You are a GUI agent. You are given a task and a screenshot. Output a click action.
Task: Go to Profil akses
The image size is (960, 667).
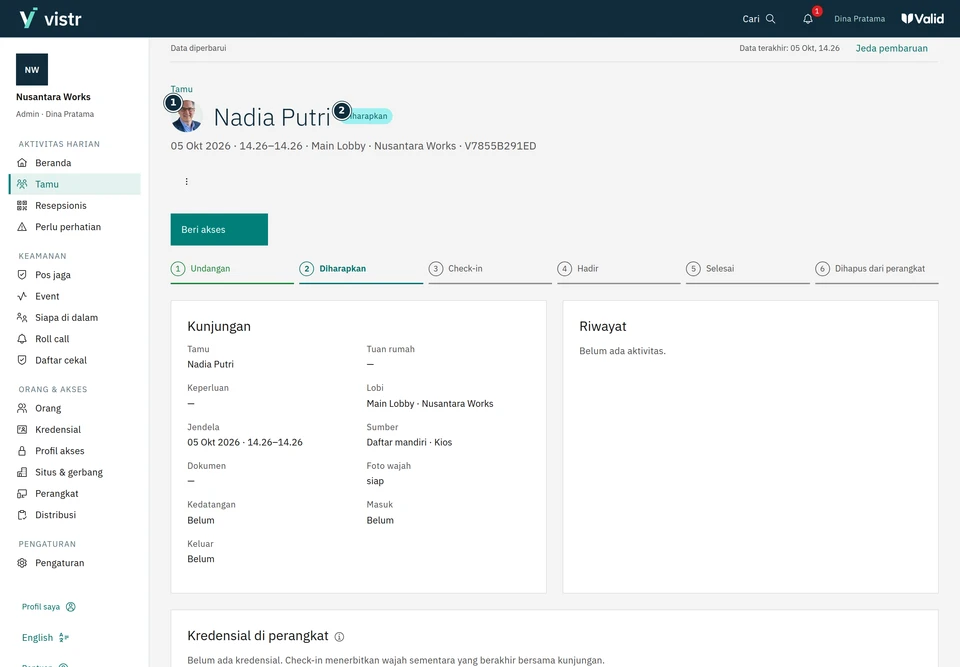tap(75, 451)
